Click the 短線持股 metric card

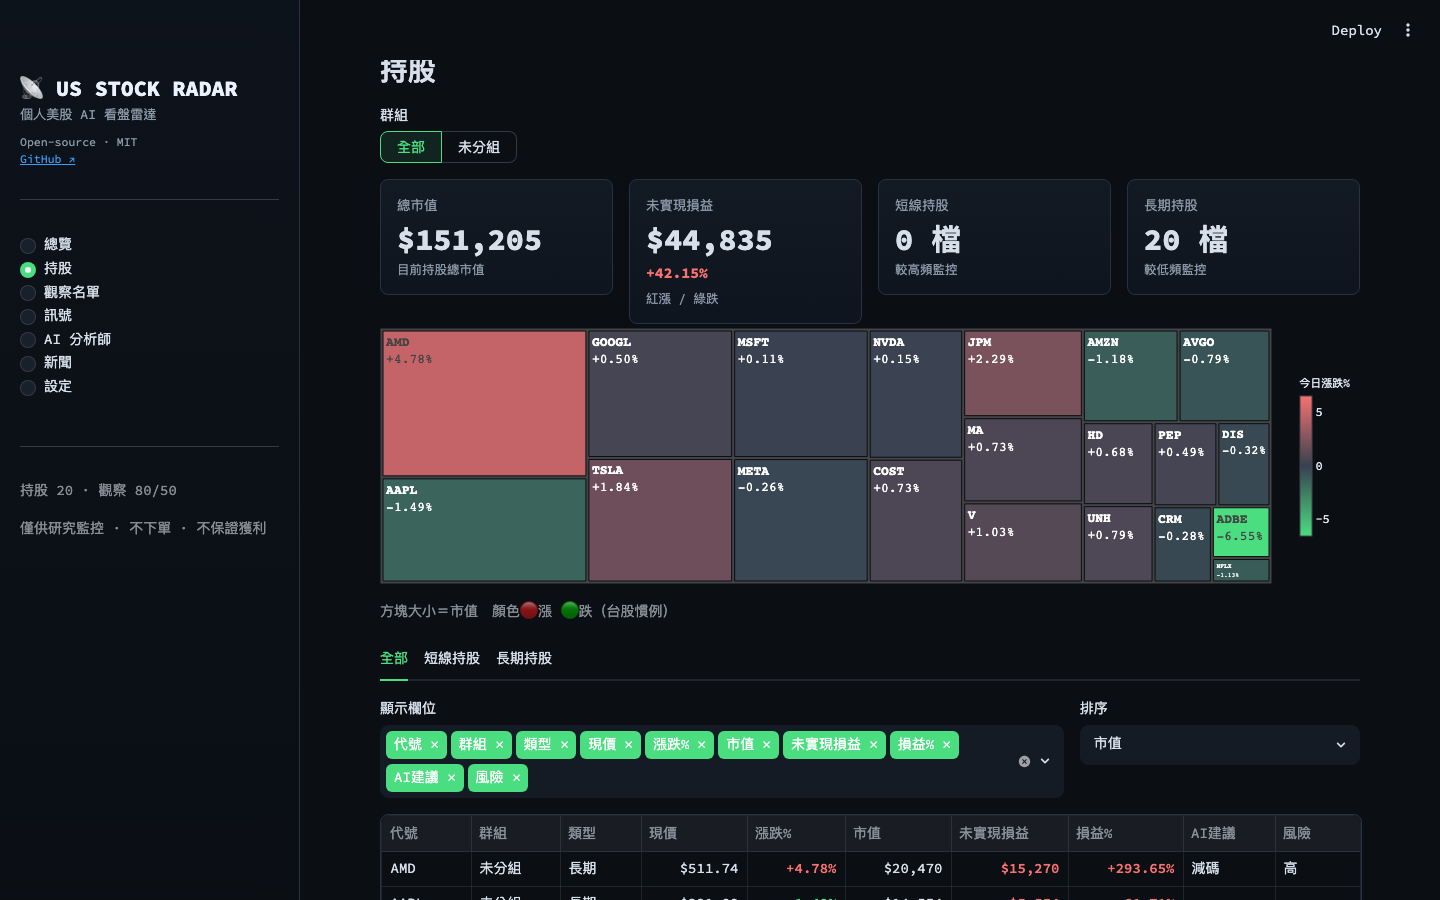[x=994, y=237]
